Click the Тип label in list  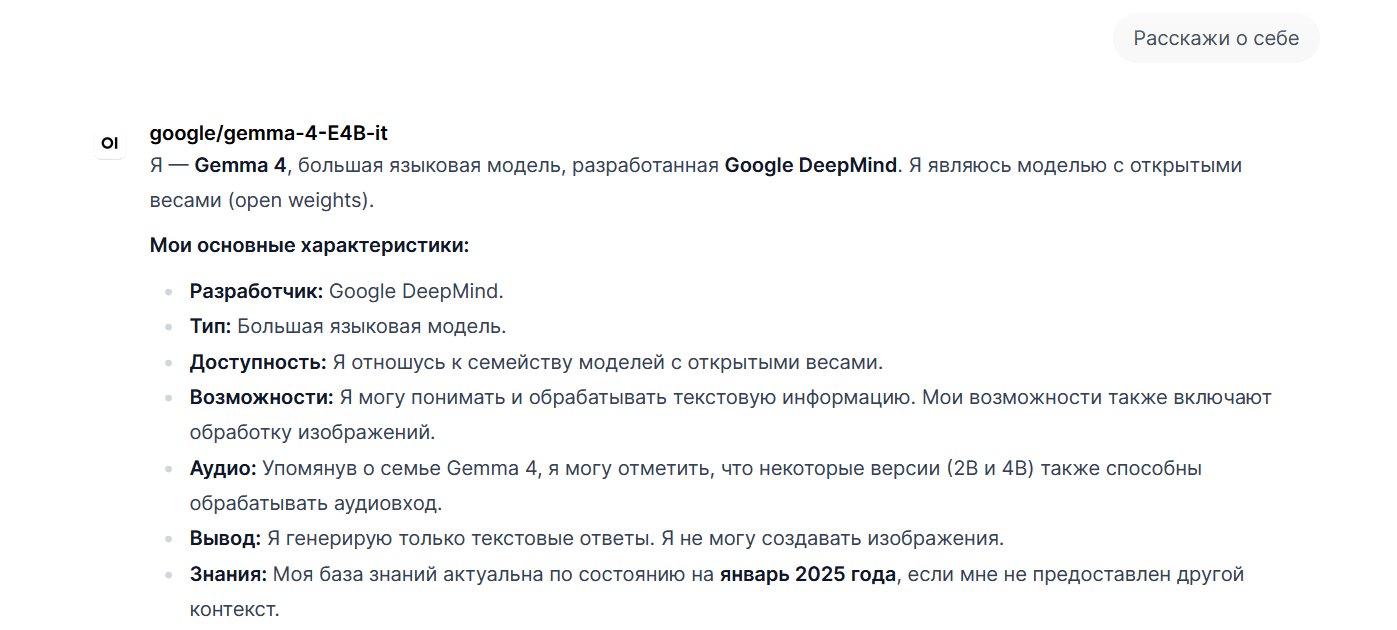coord(211,327)
